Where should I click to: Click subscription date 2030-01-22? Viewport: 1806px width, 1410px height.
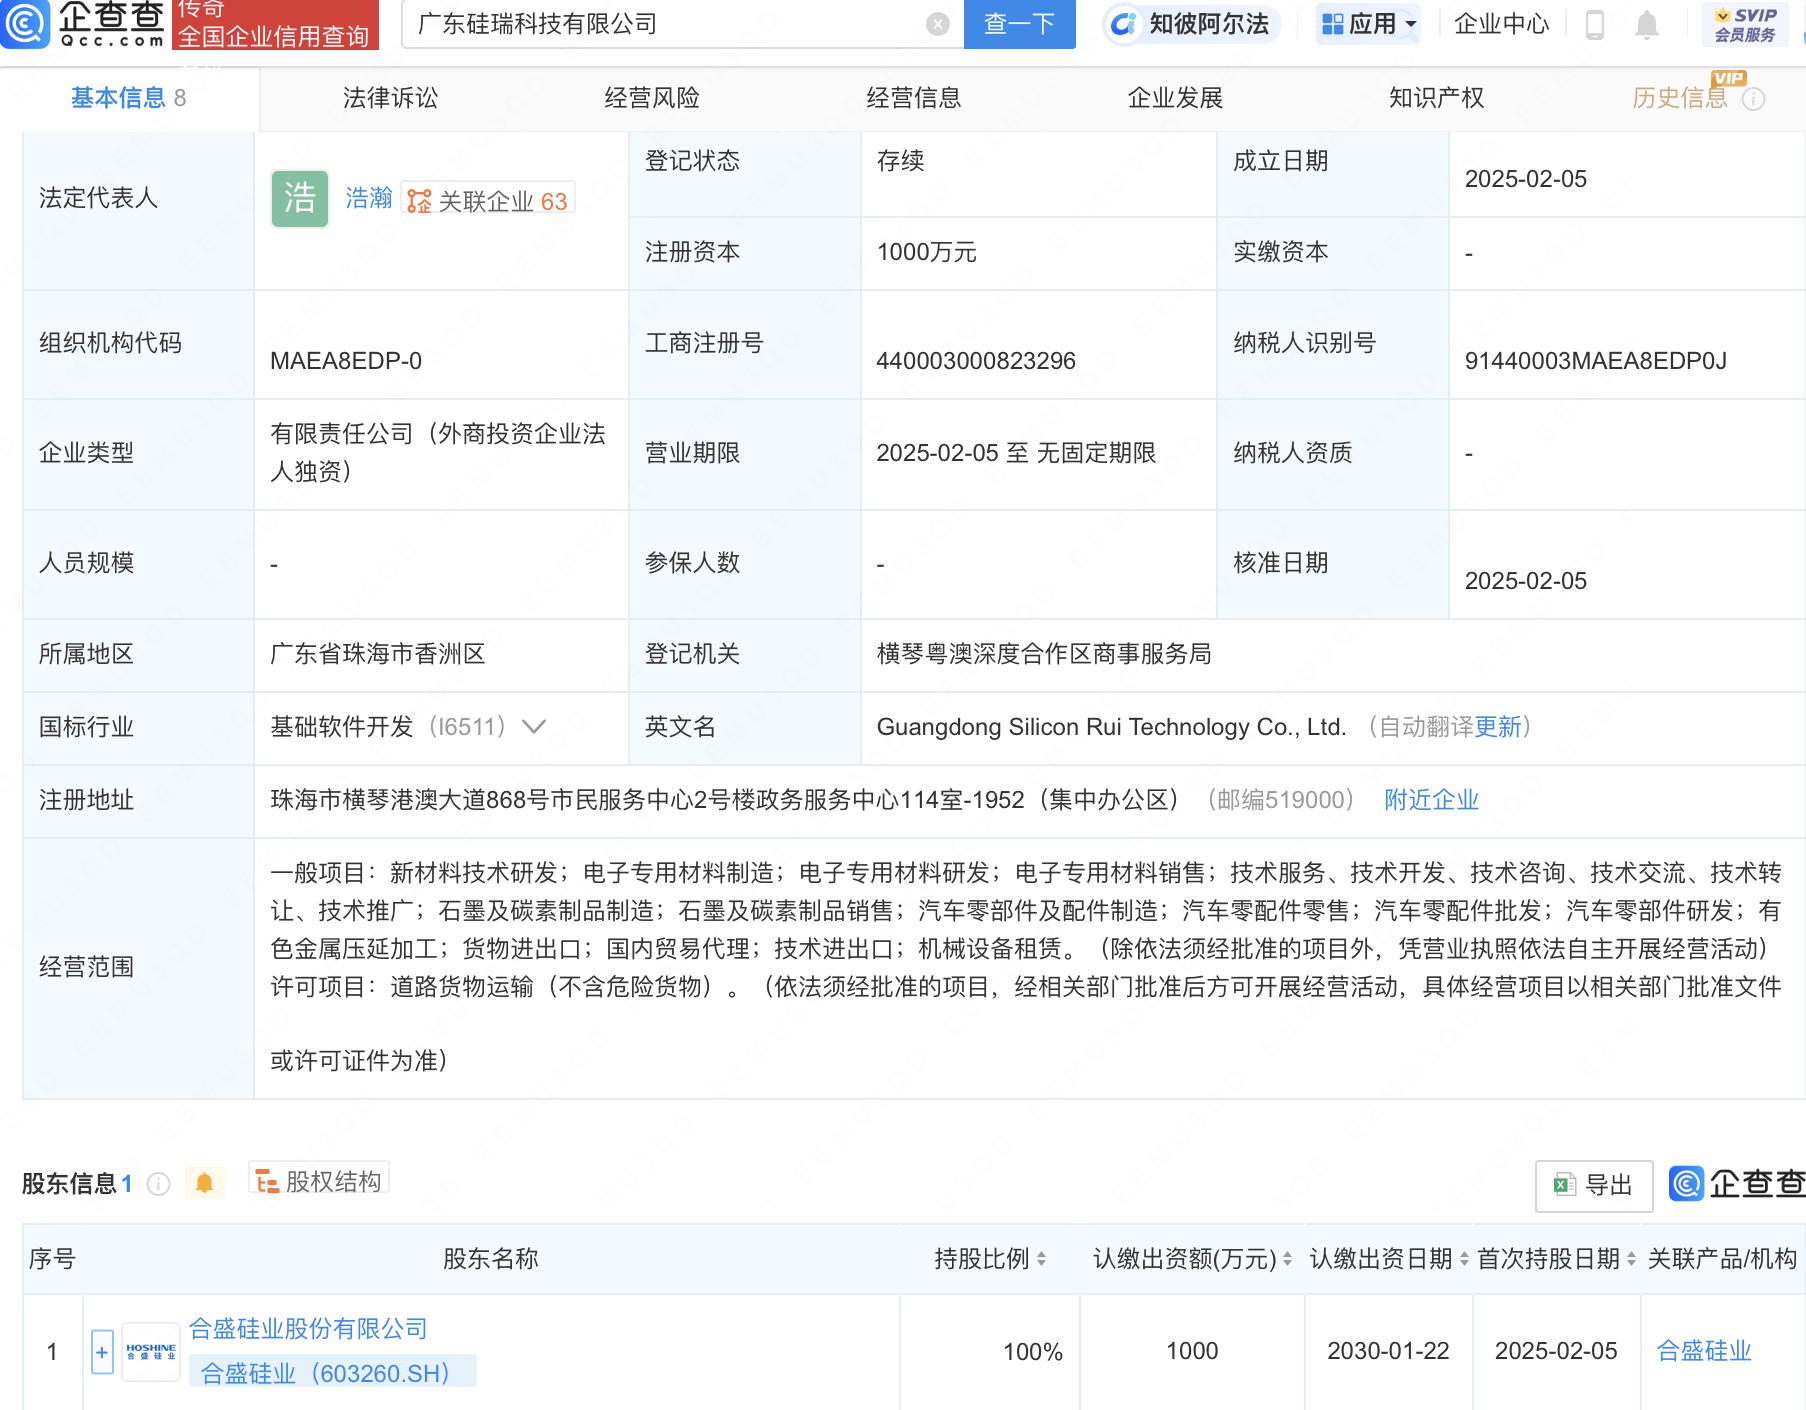point(1388,1351)
